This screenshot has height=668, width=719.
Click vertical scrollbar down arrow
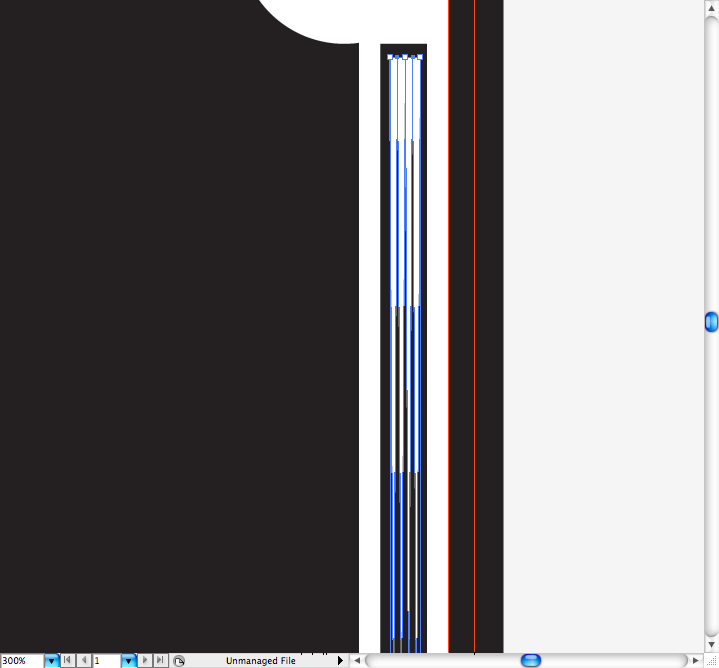[x=711, y=645]
